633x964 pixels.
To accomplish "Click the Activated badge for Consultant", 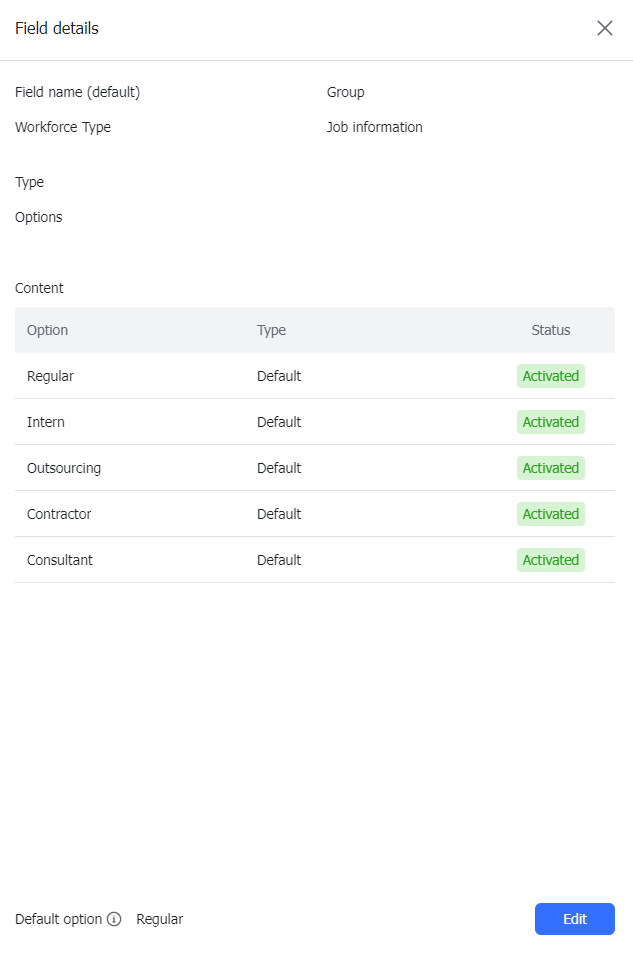I will pyautogui.click(x=550, y=560).
